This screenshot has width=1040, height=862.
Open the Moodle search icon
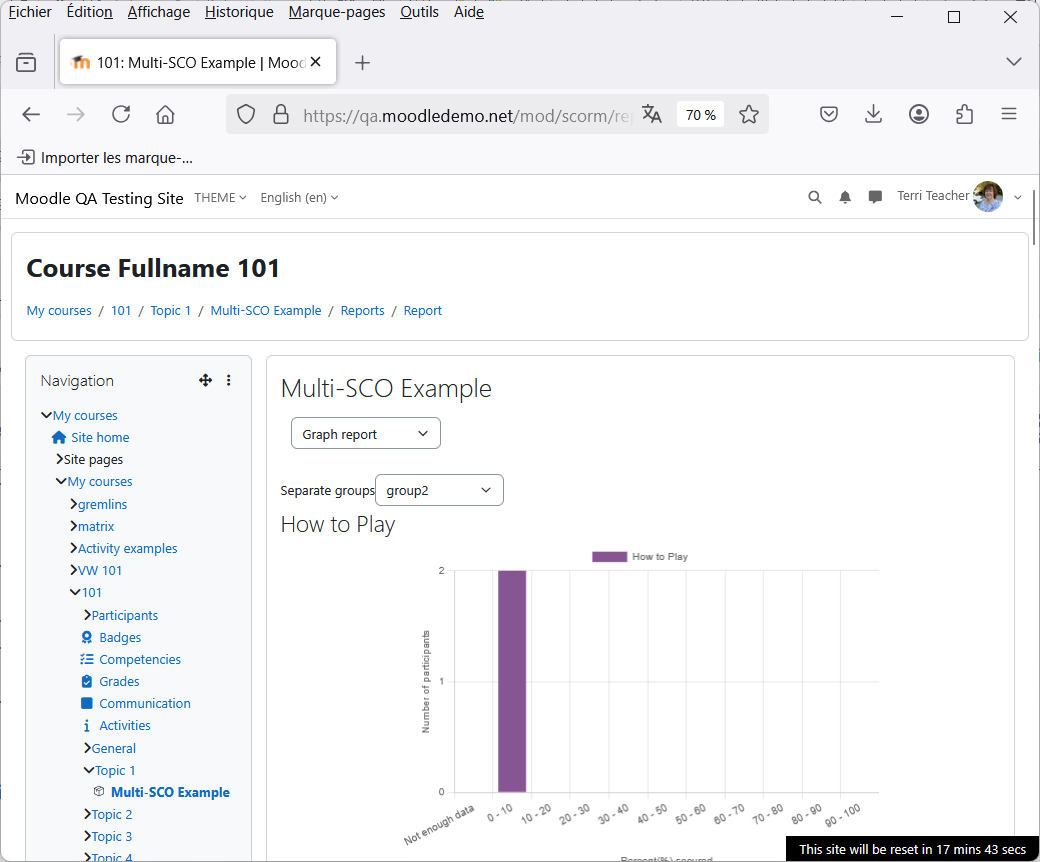point(814,197)
